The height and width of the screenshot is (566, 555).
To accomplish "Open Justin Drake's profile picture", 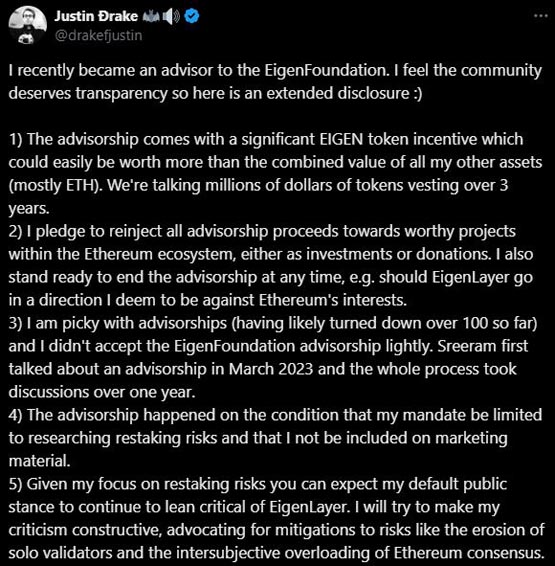I will [x=27, y=25].
